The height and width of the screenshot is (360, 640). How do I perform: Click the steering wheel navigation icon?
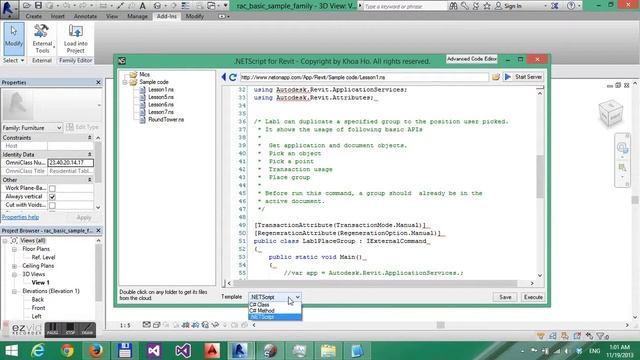[x=622, y=147]
